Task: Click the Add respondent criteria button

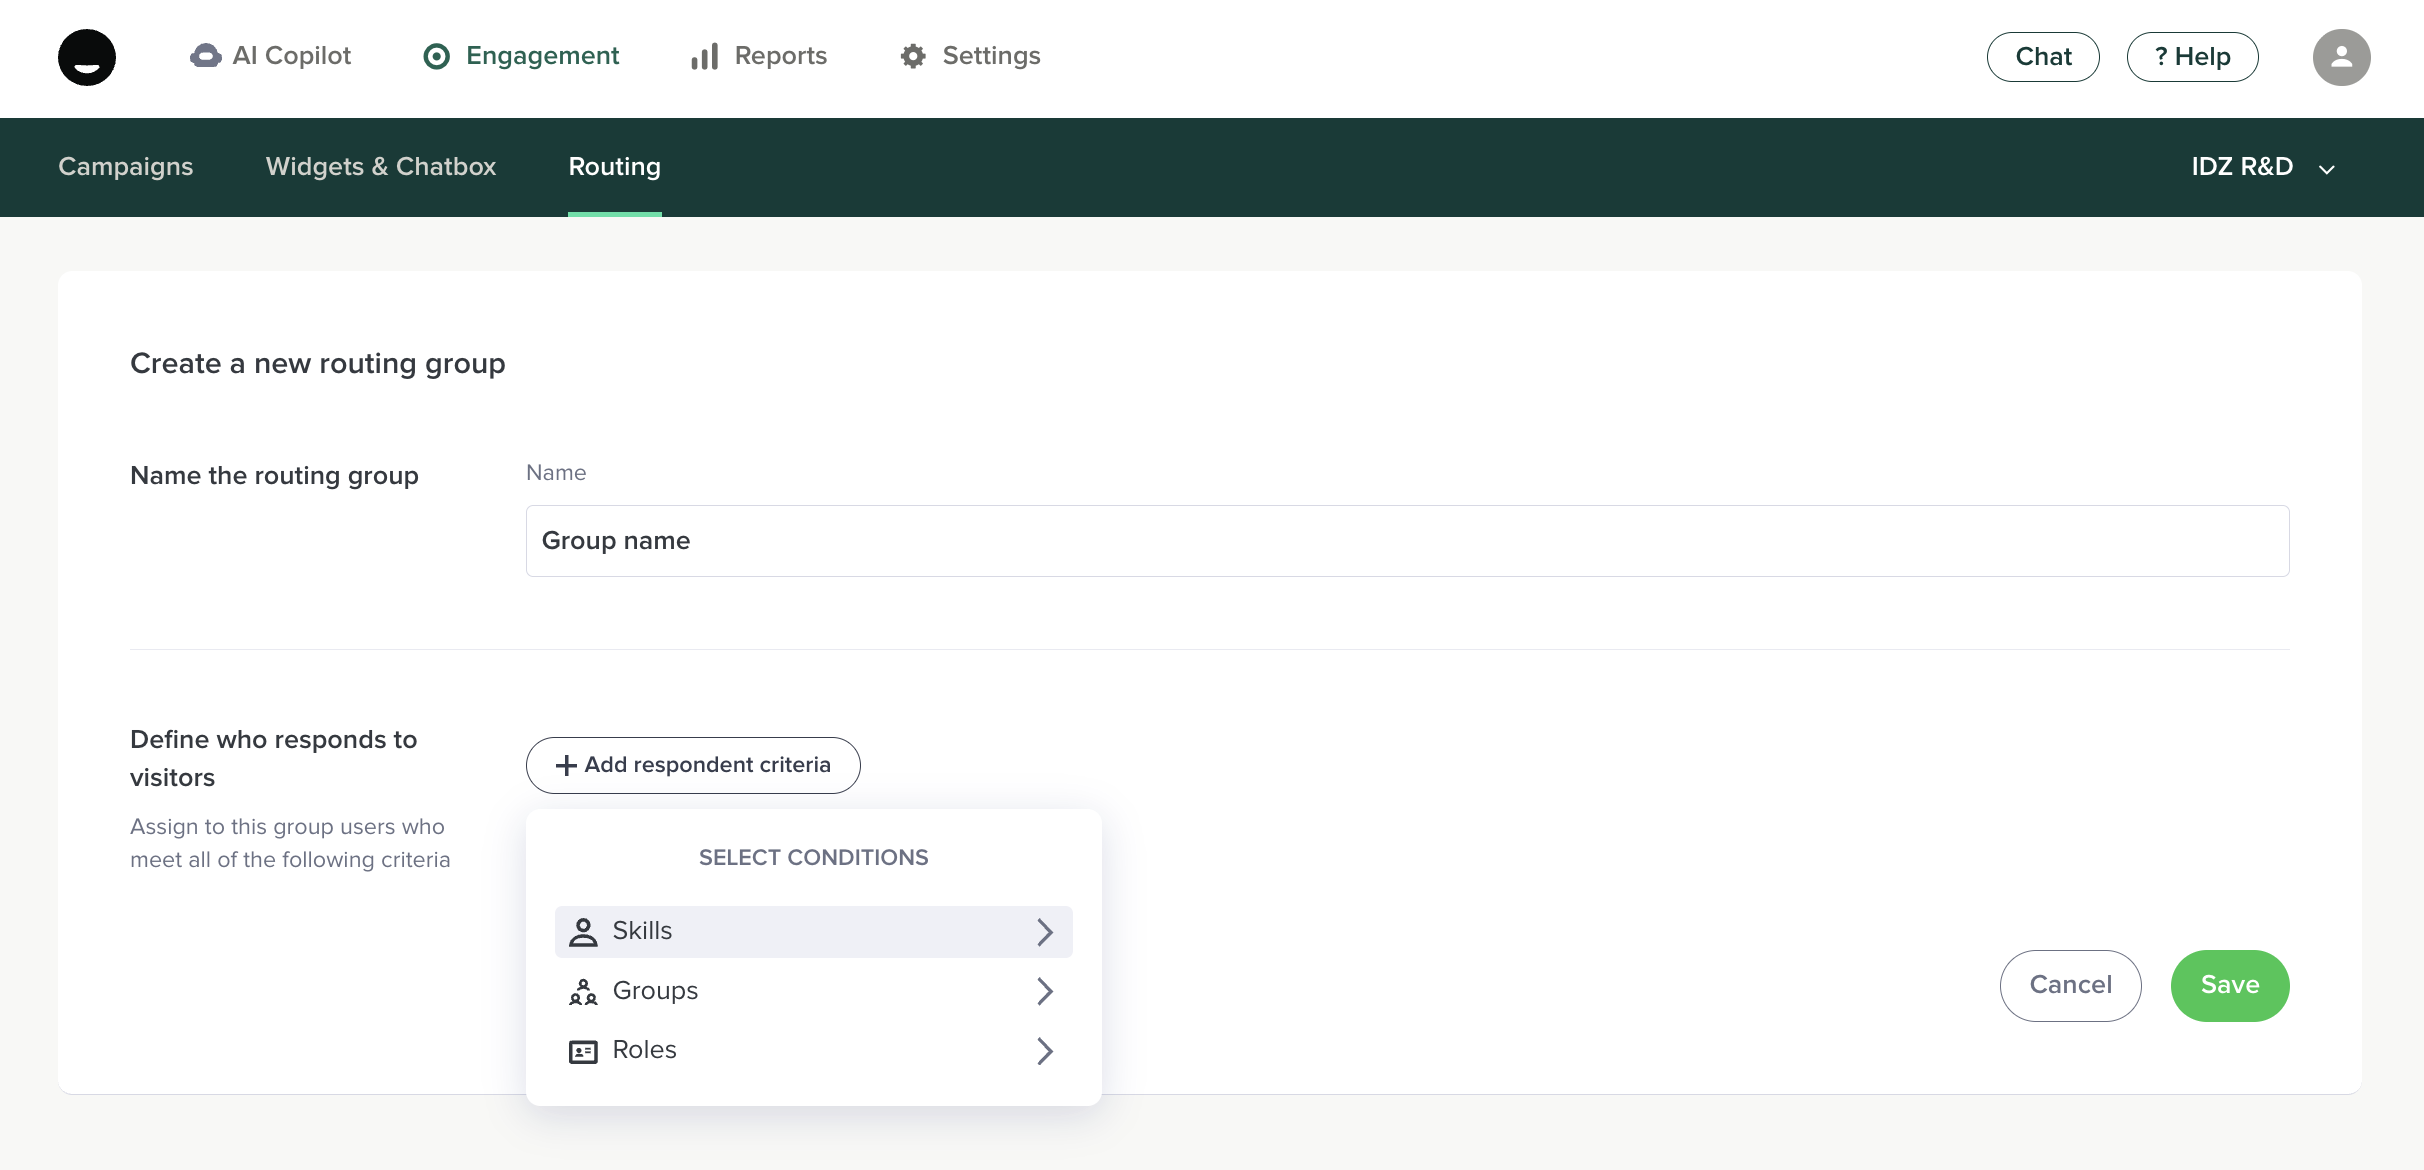Action: pos(693,765)
